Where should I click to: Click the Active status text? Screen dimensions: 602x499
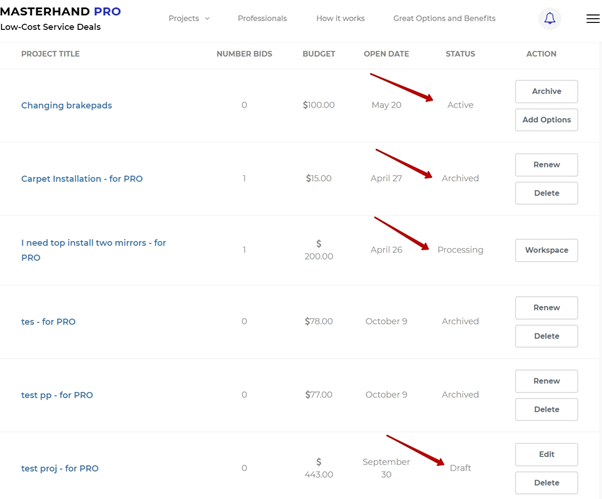point(460,105)
